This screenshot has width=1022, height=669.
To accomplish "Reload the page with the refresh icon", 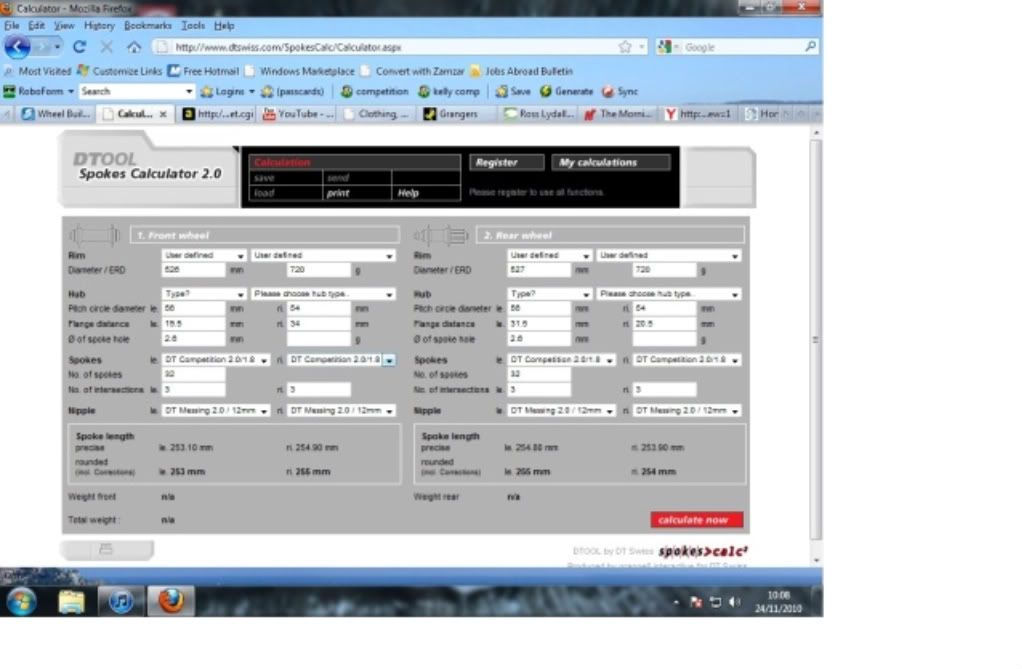I will tap(80, 47).
